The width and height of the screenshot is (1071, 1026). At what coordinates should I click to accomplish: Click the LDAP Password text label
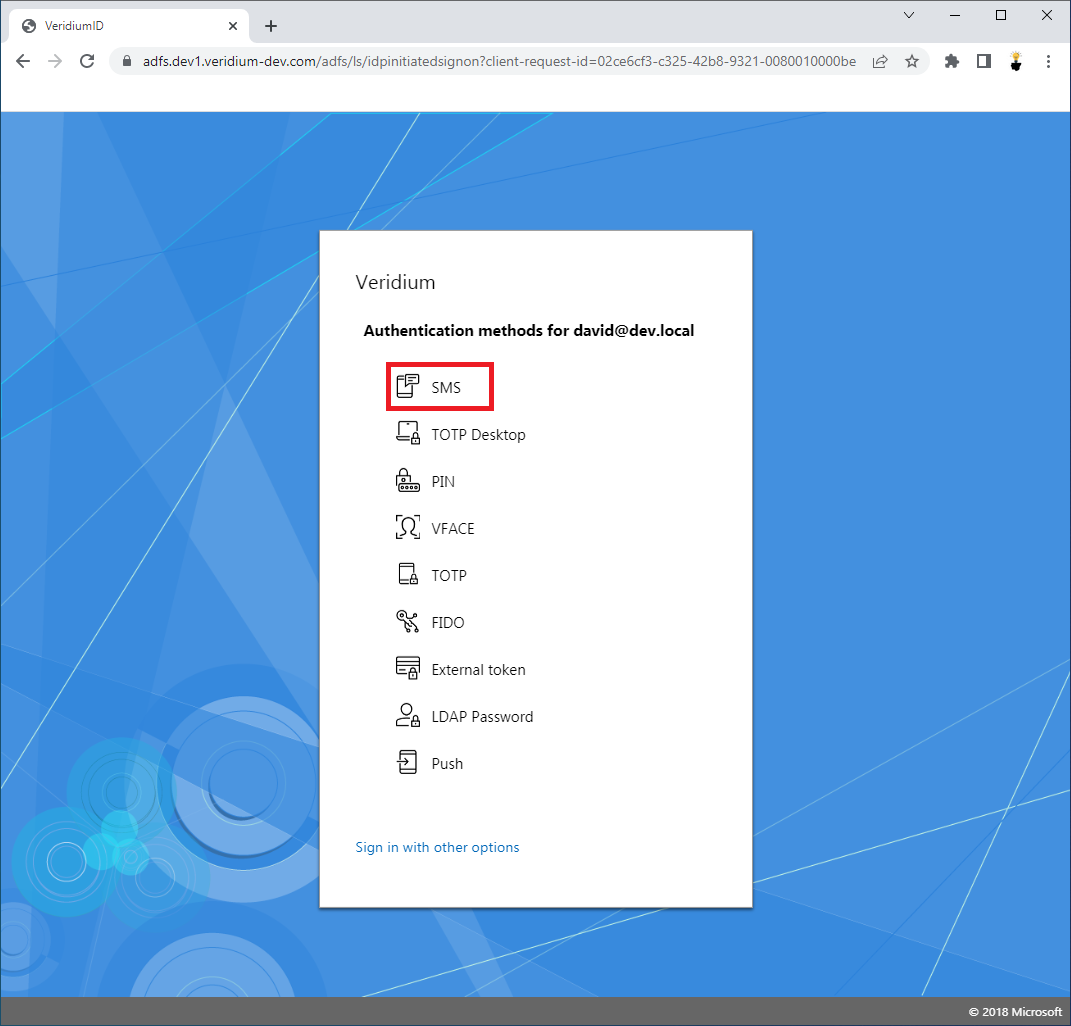point(482,717)
